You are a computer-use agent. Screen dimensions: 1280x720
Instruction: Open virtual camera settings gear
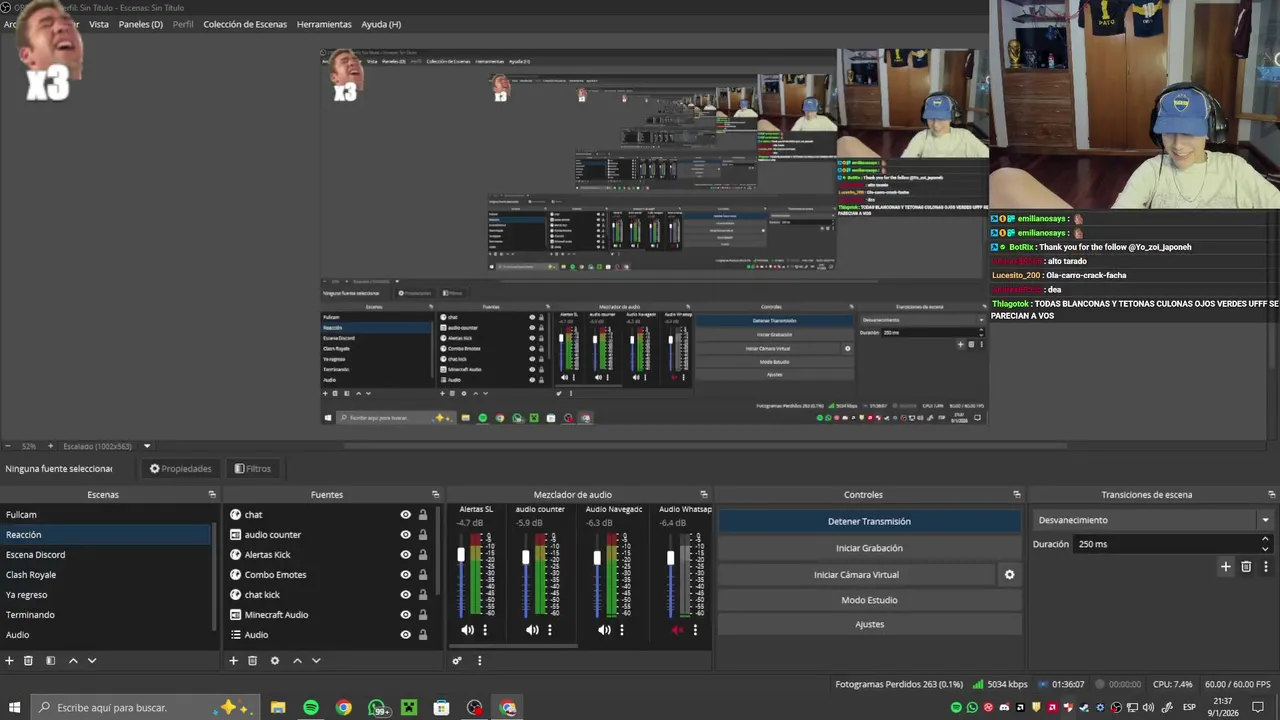tap(1009, 575)
